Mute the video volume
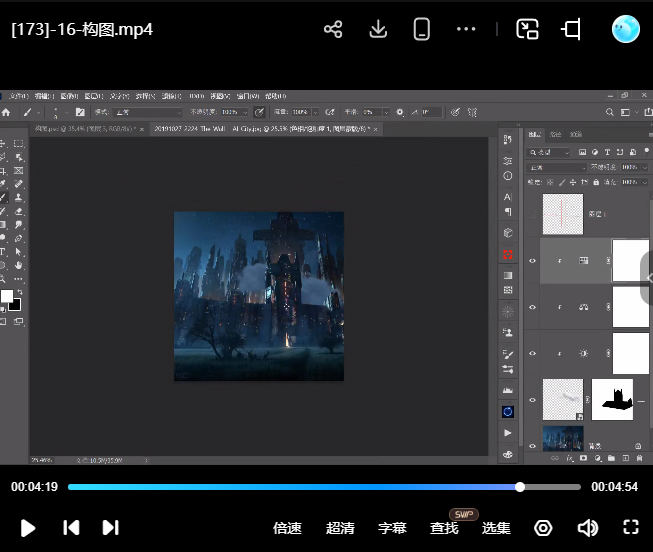653x552 pixels. tap(588, 527)
